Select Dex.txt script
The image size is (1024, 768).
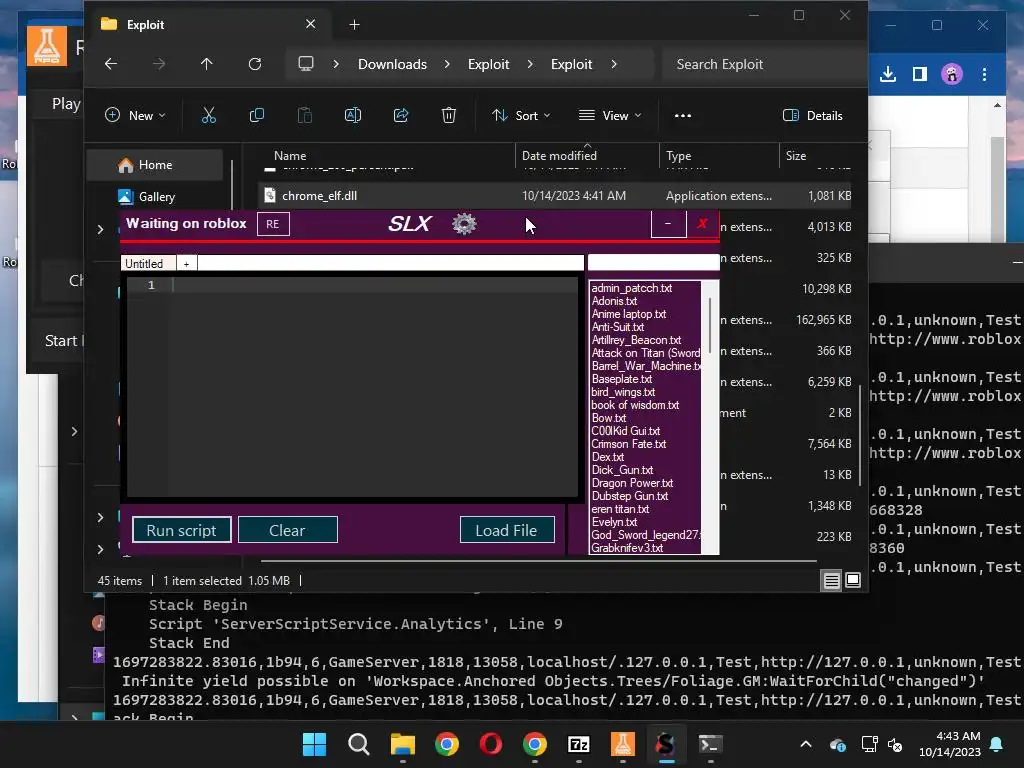coord(607,457)
